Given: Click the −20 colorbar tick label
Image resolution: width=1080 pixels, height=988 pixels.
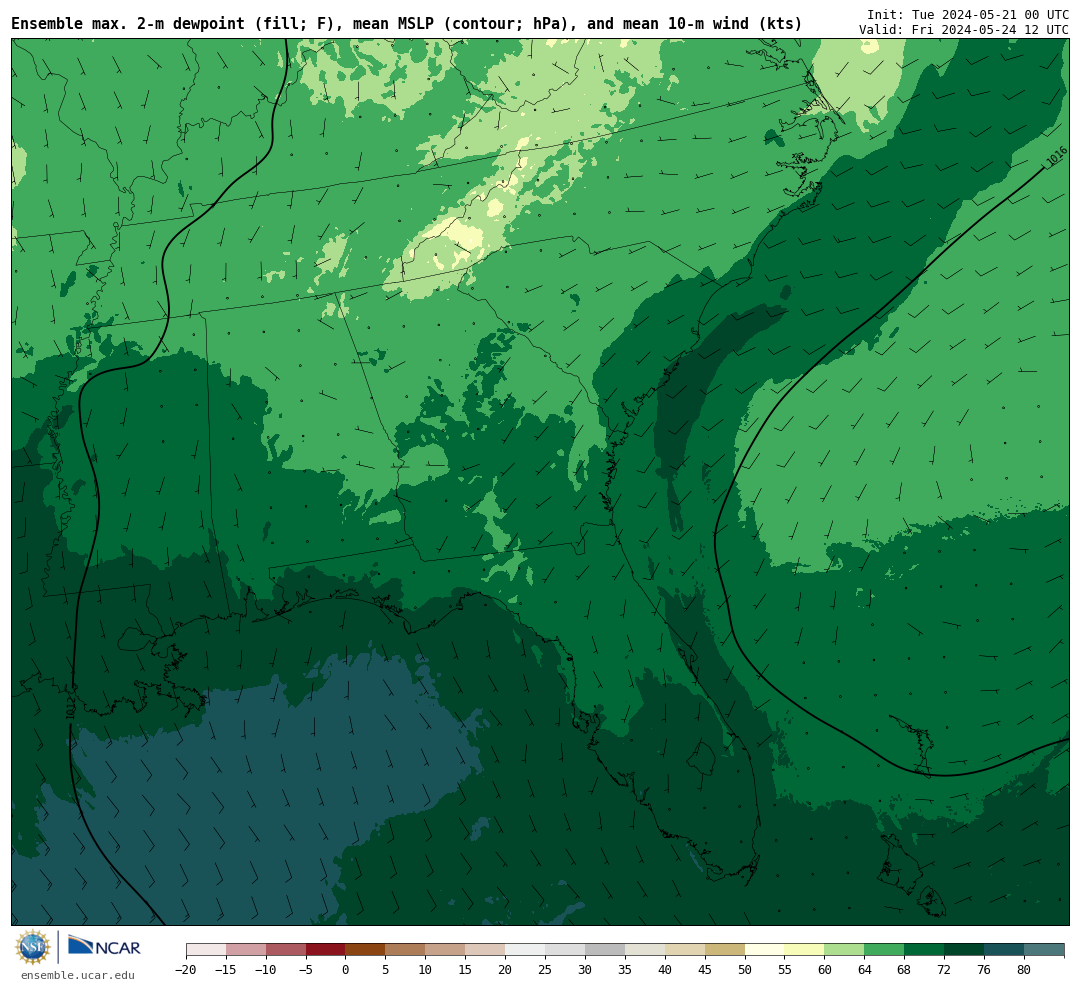Looking at the screenshot, I should click(x=186, y=970).
